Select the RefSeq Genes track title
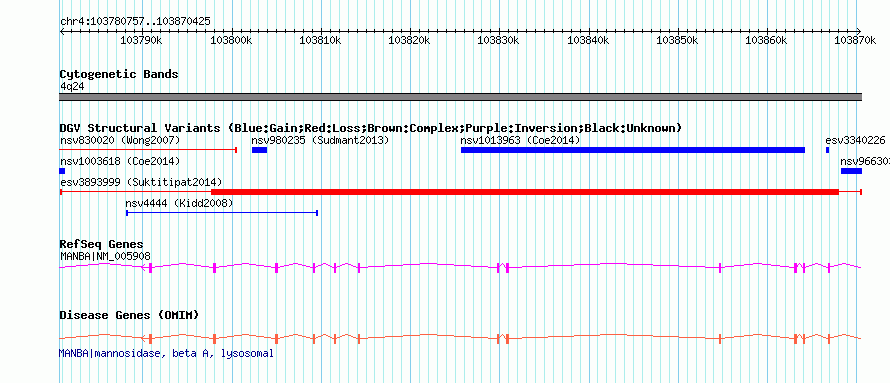890x383 pixels. coord(101,245)
